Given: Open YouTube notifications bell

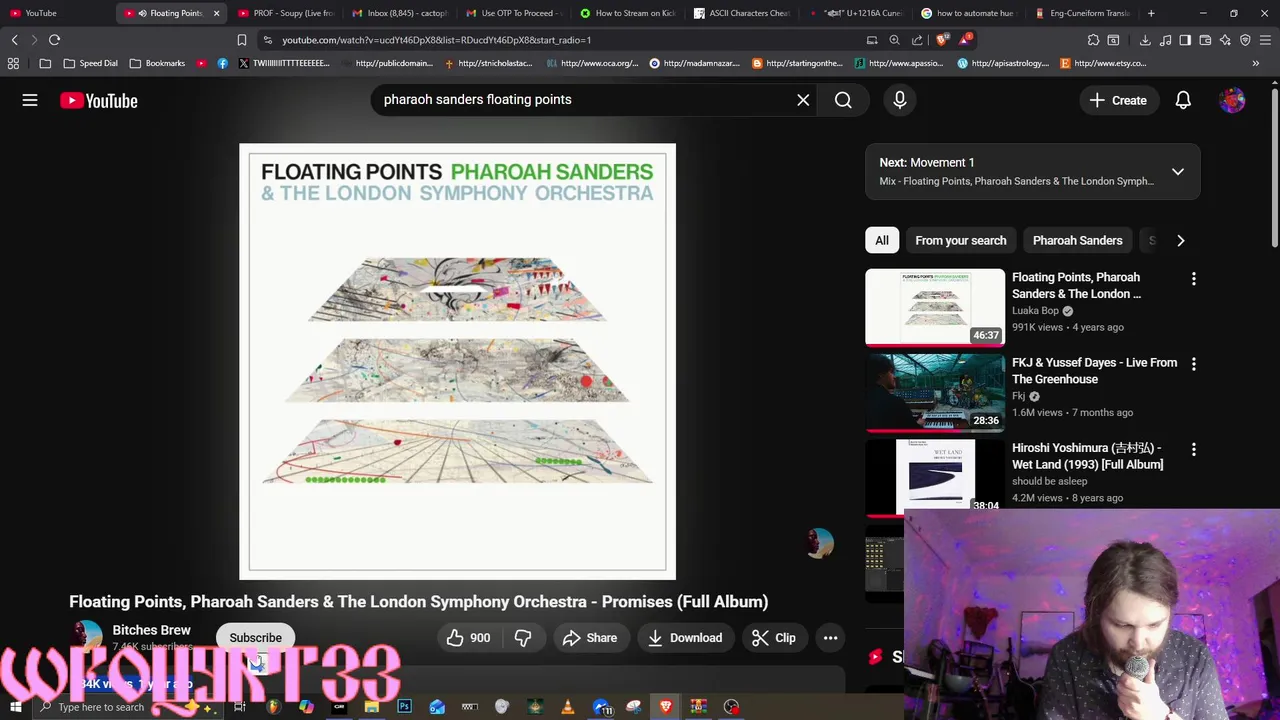Looking at the screenshot, I should click(1183, 100).
